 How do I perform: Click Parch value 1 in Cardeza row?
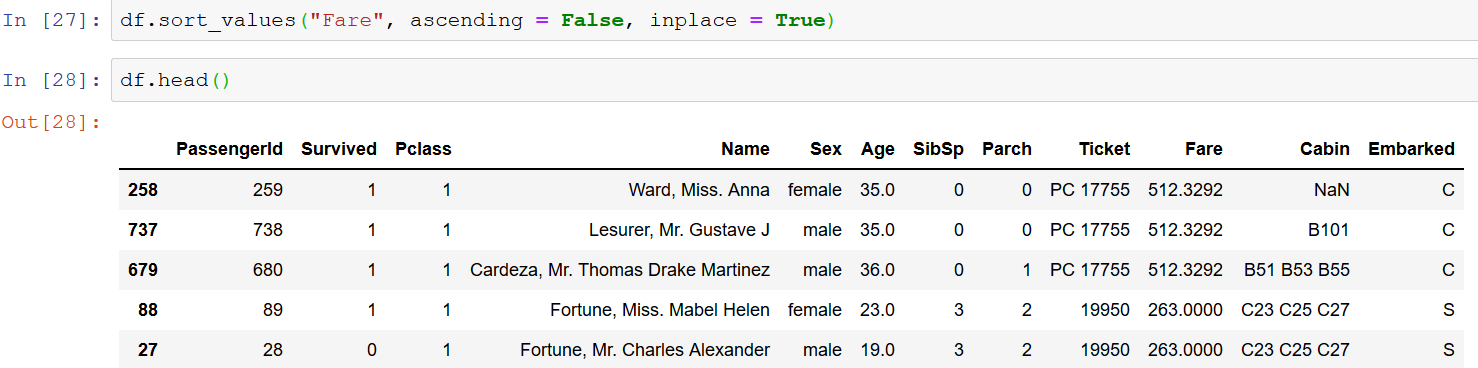[1027, 269]
